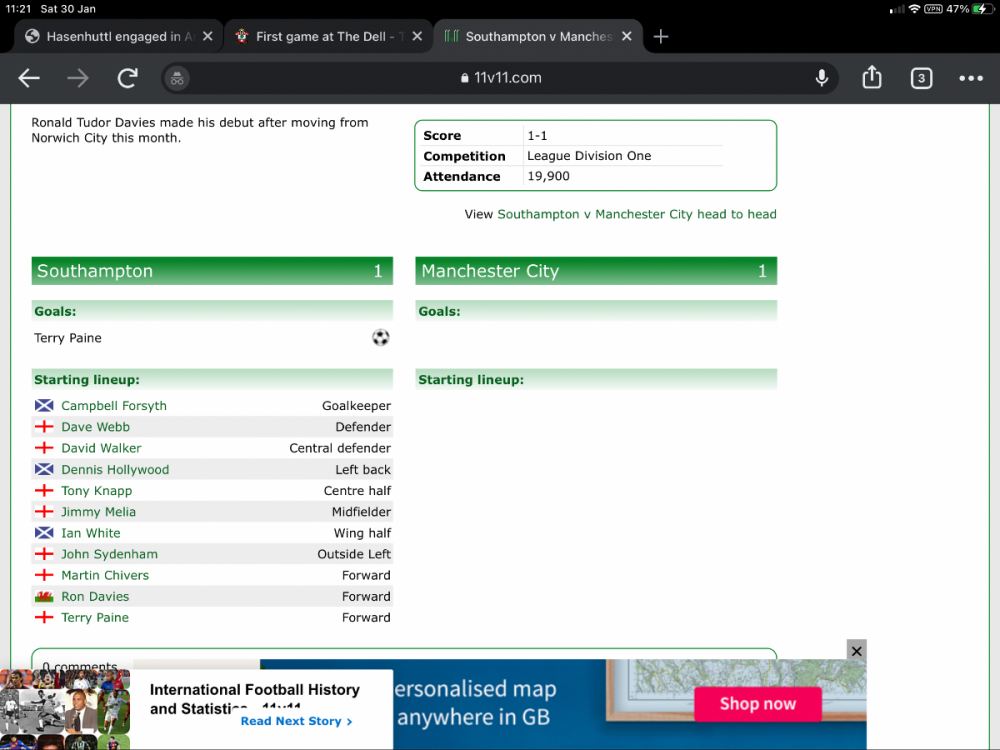Open the three-dot browser menu
The width and height of the screenshot is (1000, 750).
(971, 78)
